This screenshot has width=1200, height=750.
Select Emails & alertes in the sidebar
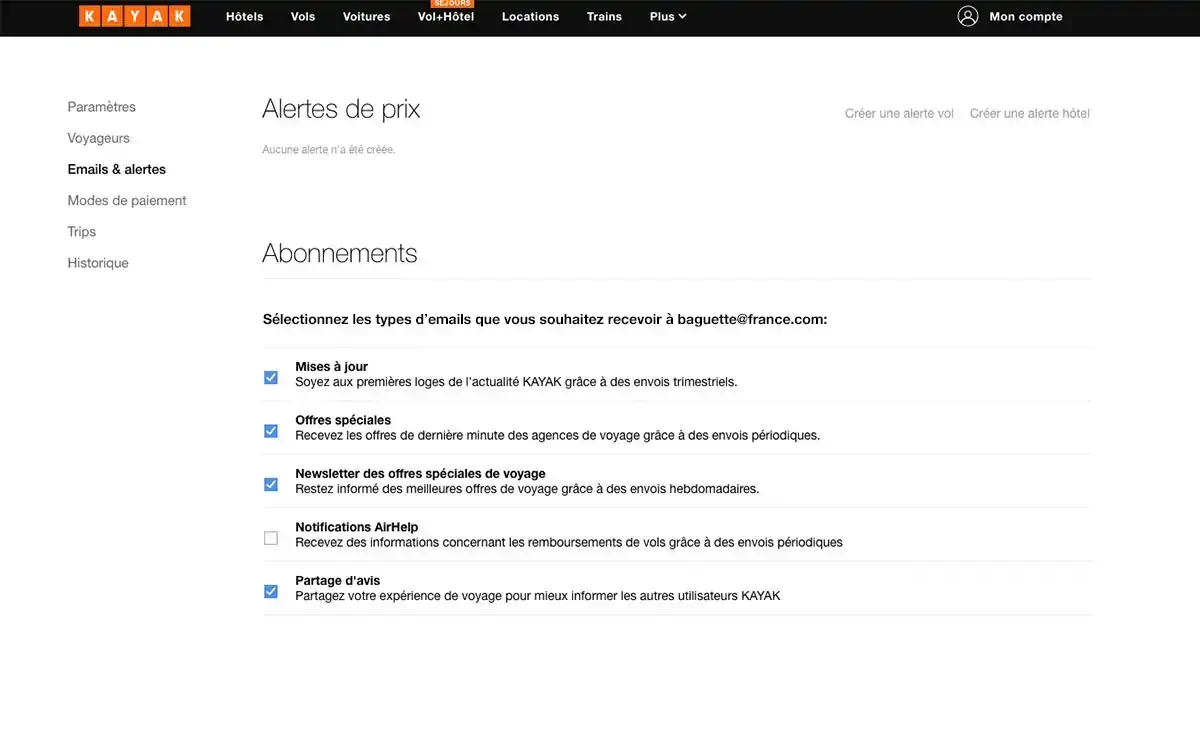point(117,169)
